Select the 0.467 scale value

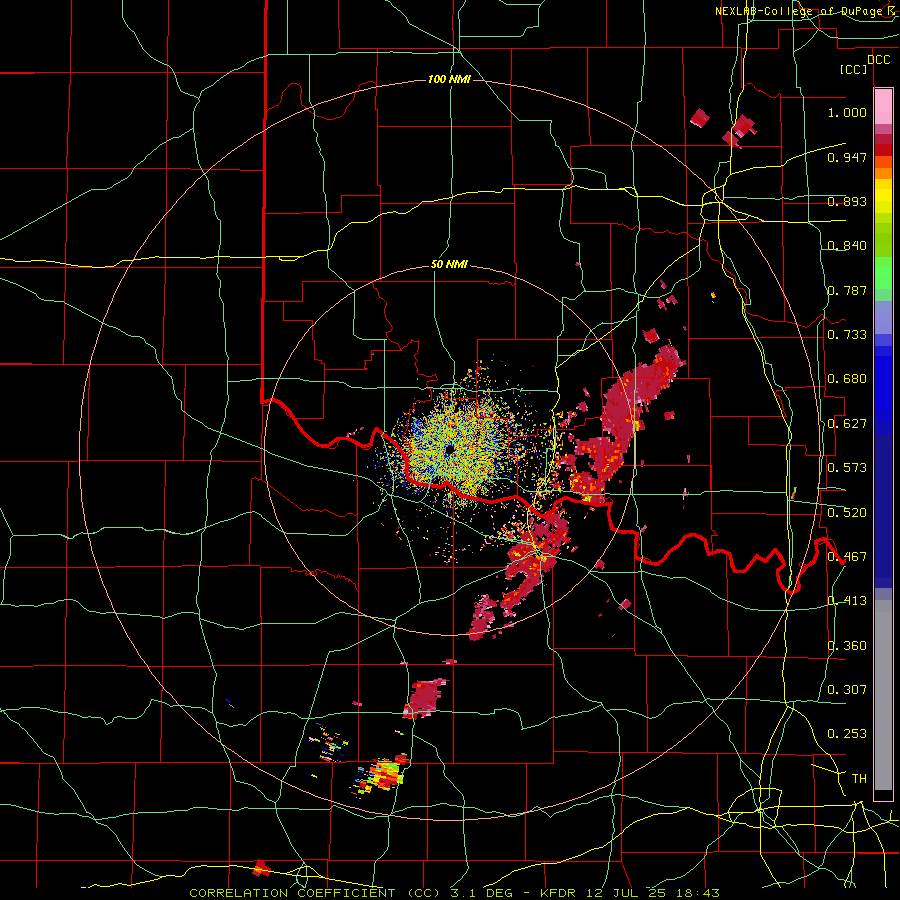(x=847, y=557)
